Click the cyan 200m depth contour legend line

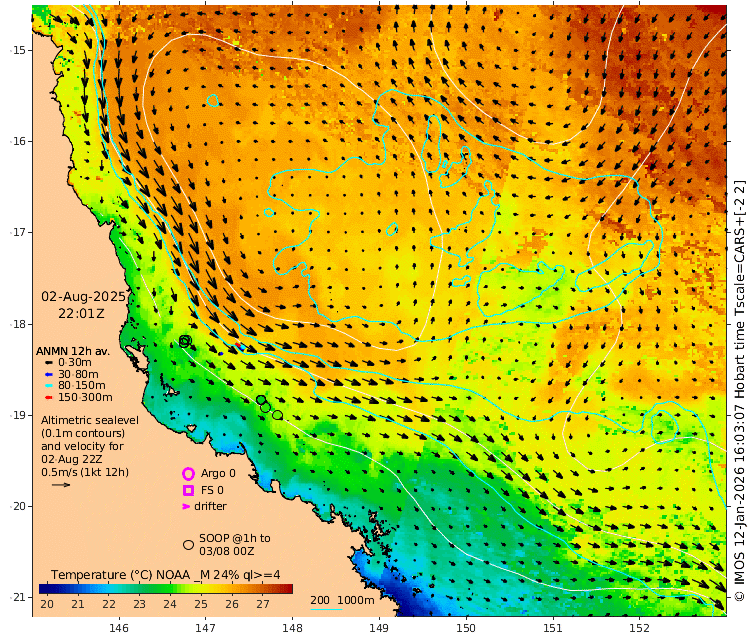click(x=326, y=609)
